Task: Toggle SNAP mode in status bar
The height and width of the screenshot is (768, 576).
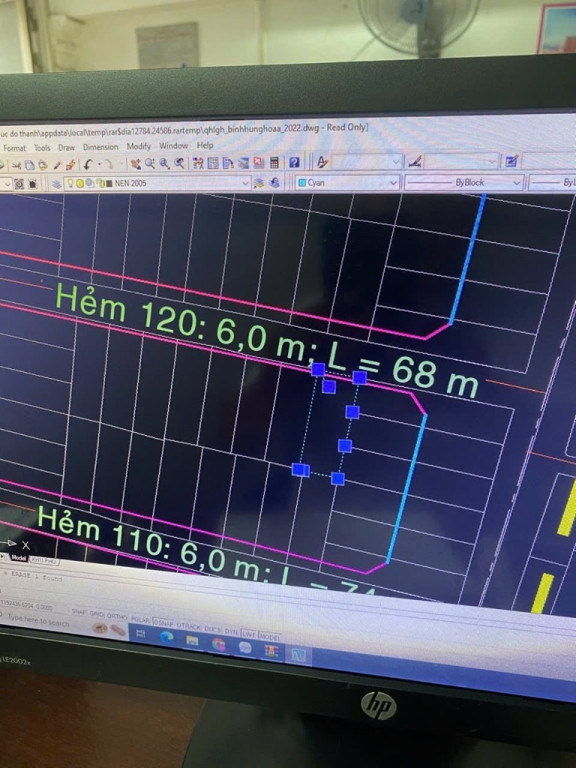Action: (79, 612)
